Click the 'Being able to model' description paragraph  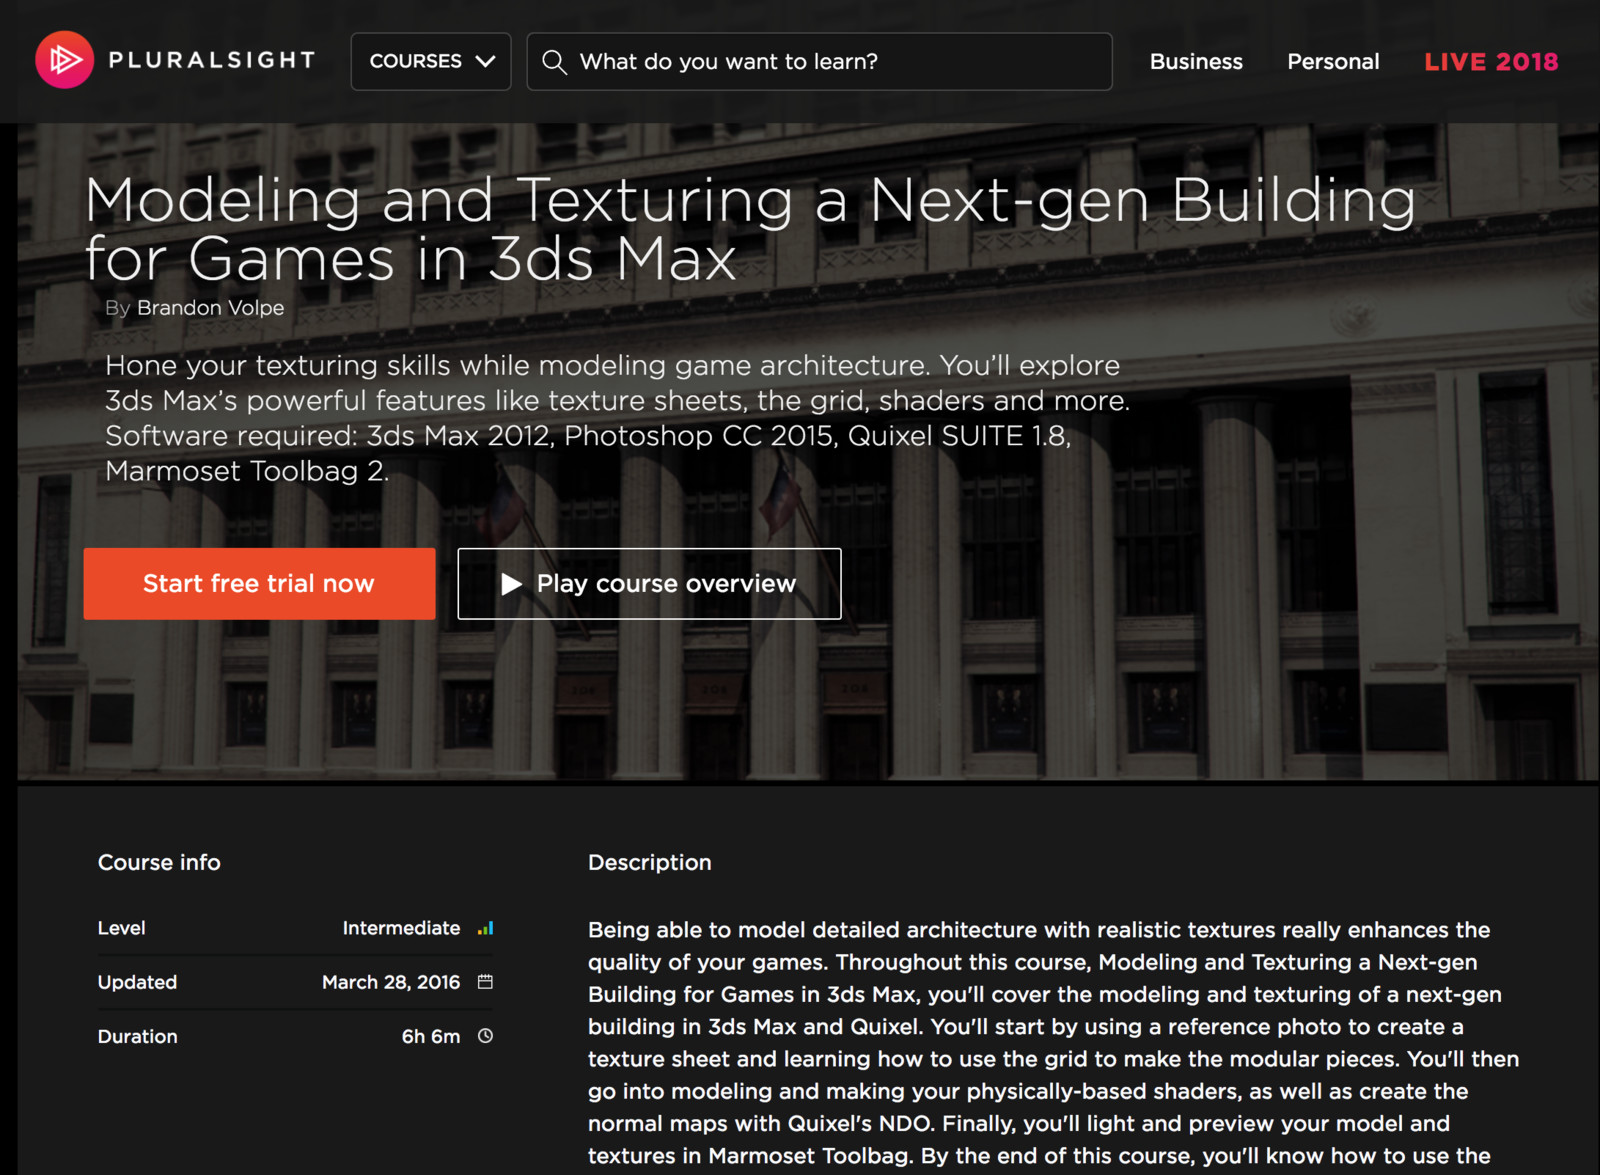pos(1053,1042)
